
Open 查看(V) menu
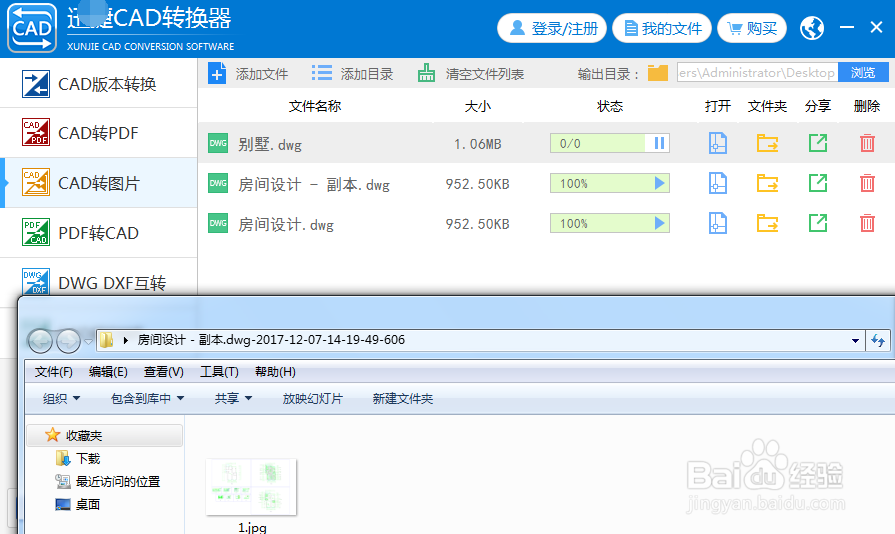pyautogui.click(x=163, y=372)
